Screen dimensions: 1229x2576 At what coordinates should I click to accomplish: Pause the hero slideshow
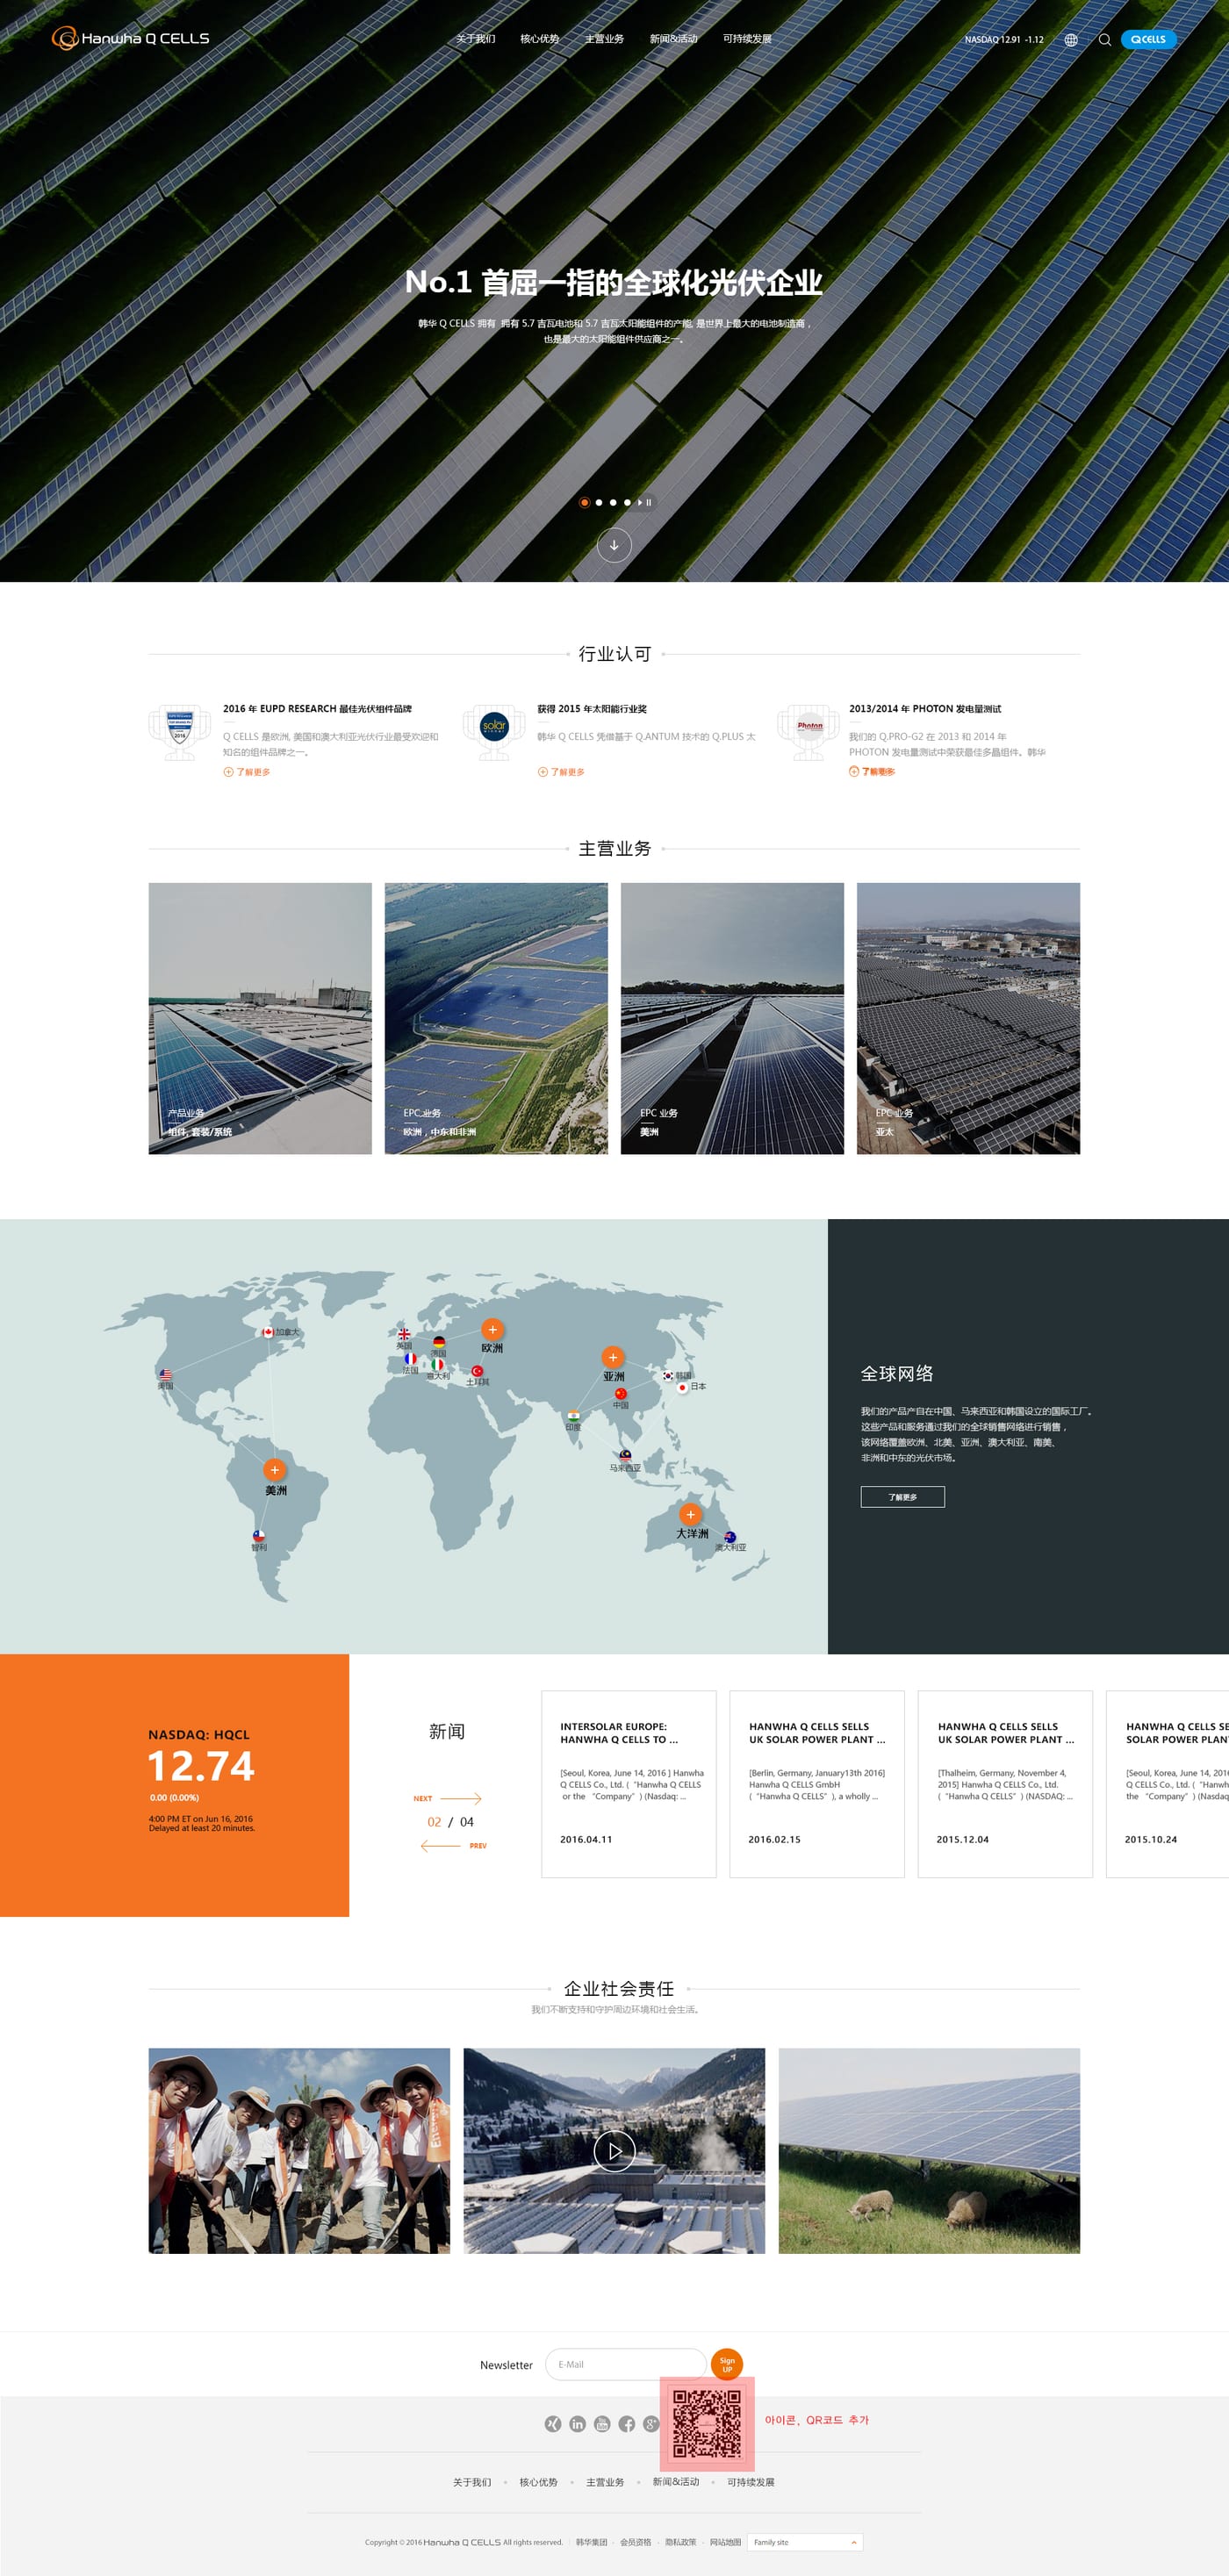click(x=649, y=503)
